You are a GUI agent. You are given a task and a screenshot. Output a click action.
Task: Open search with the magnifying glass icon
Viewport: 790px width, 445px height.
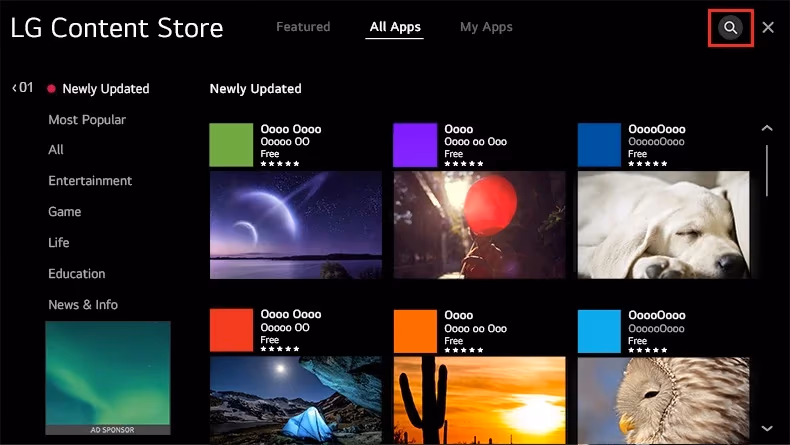(x=730, y=28)
